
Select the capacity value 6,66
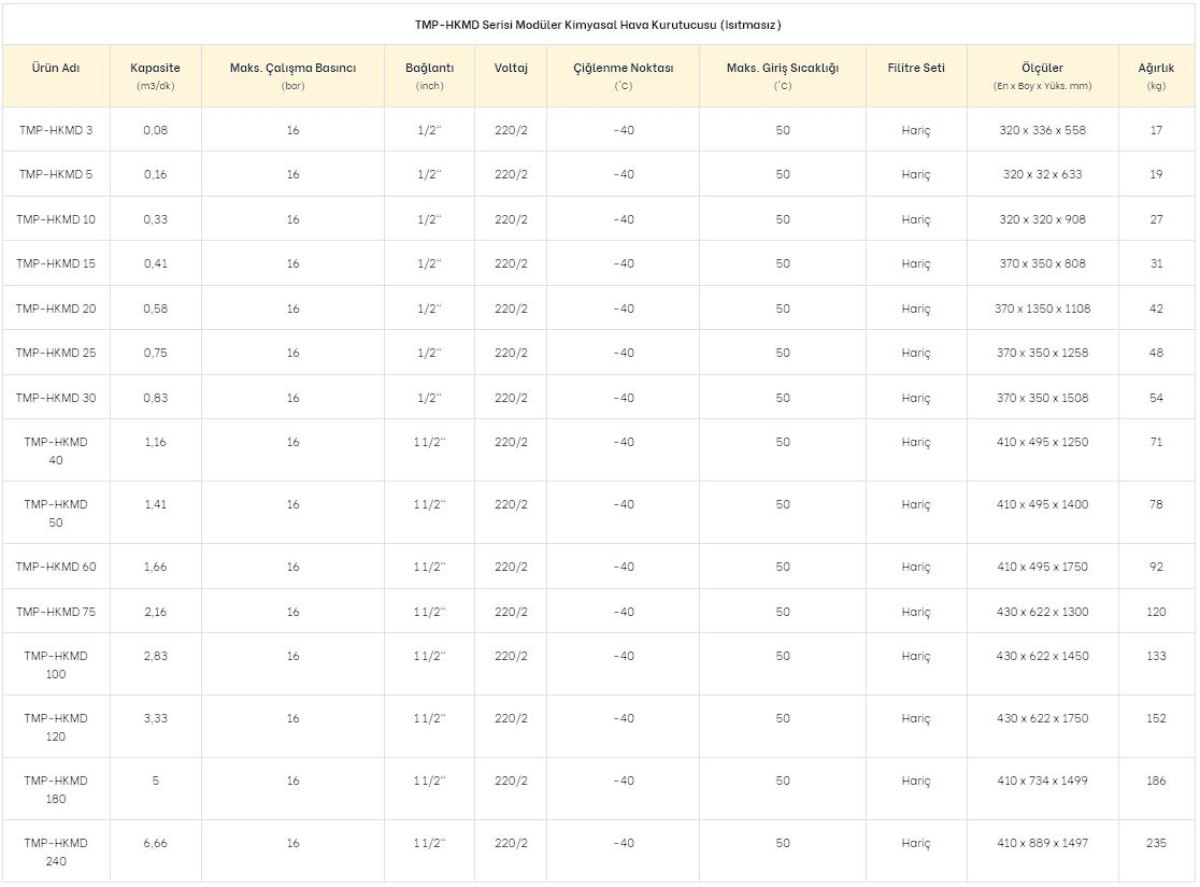[x=155, y=844]
